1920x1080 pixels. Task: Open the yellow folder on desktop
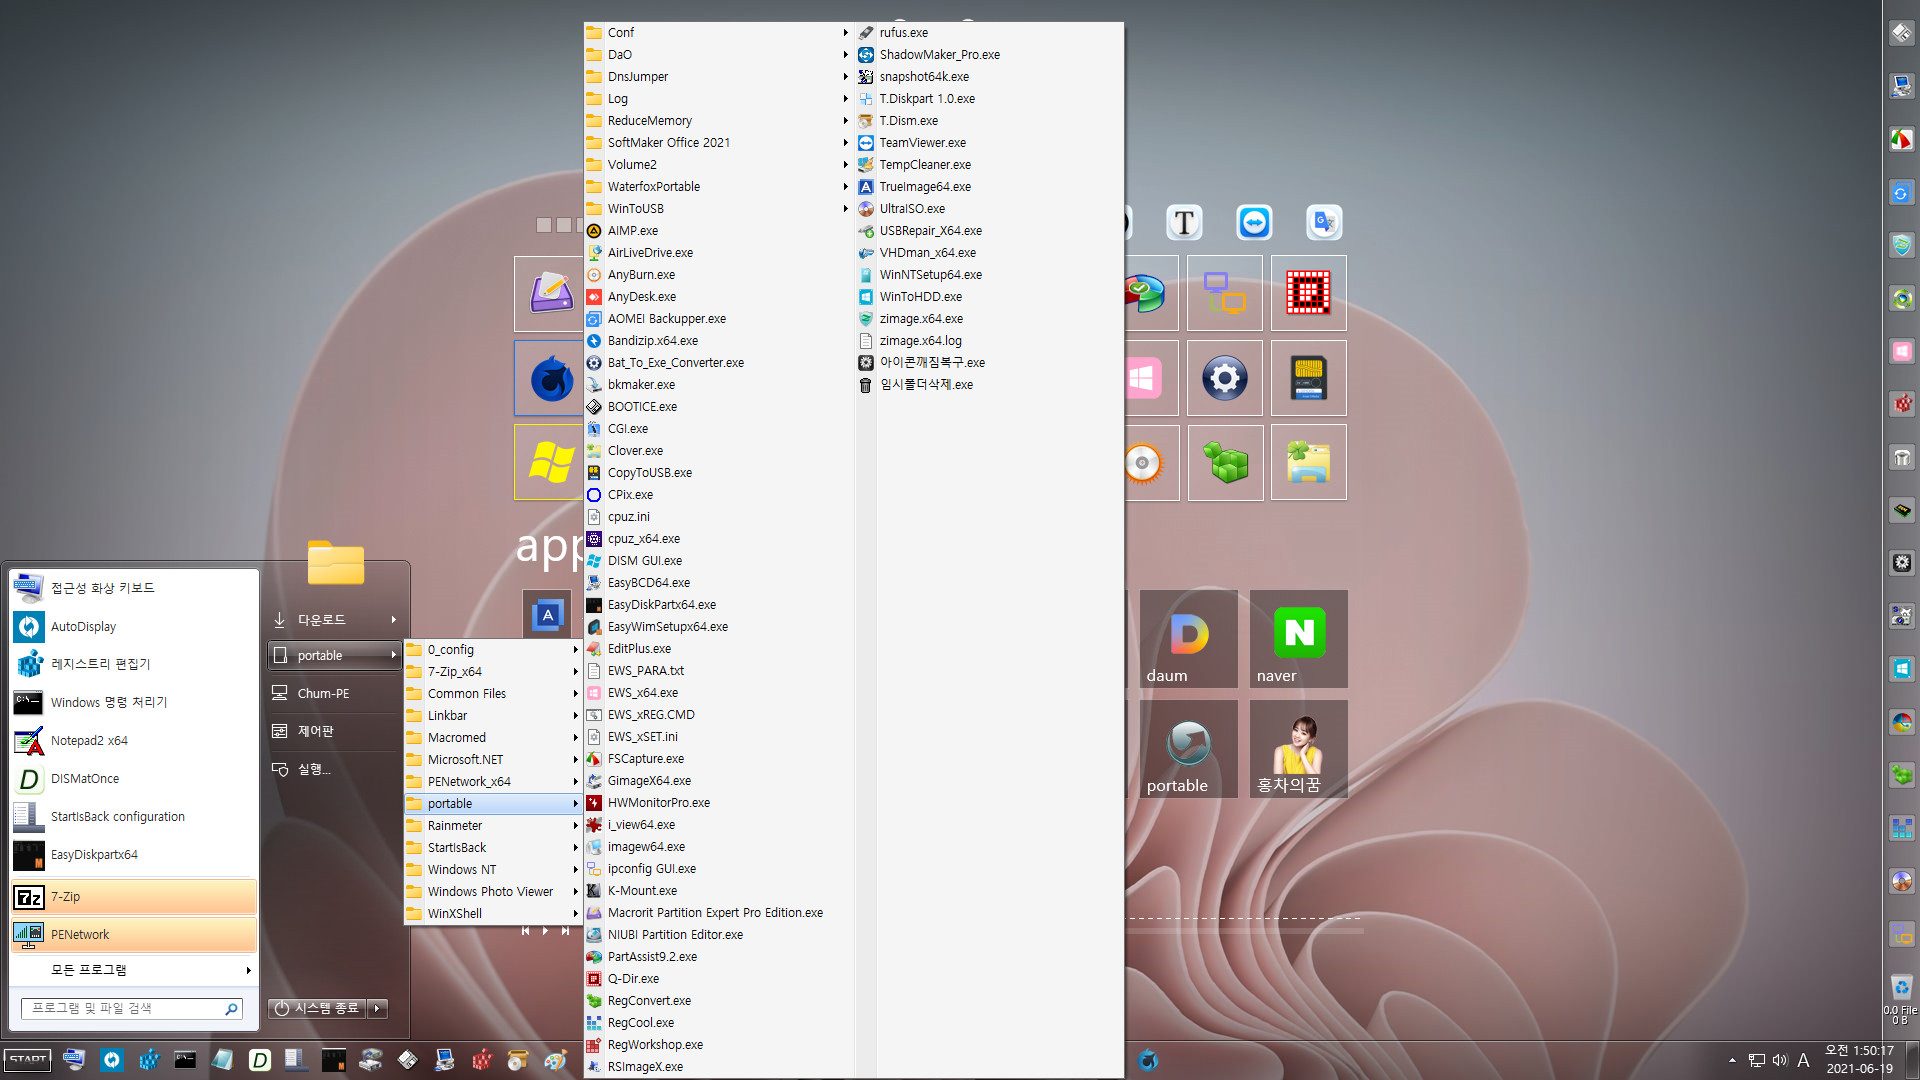coord(336,563)
